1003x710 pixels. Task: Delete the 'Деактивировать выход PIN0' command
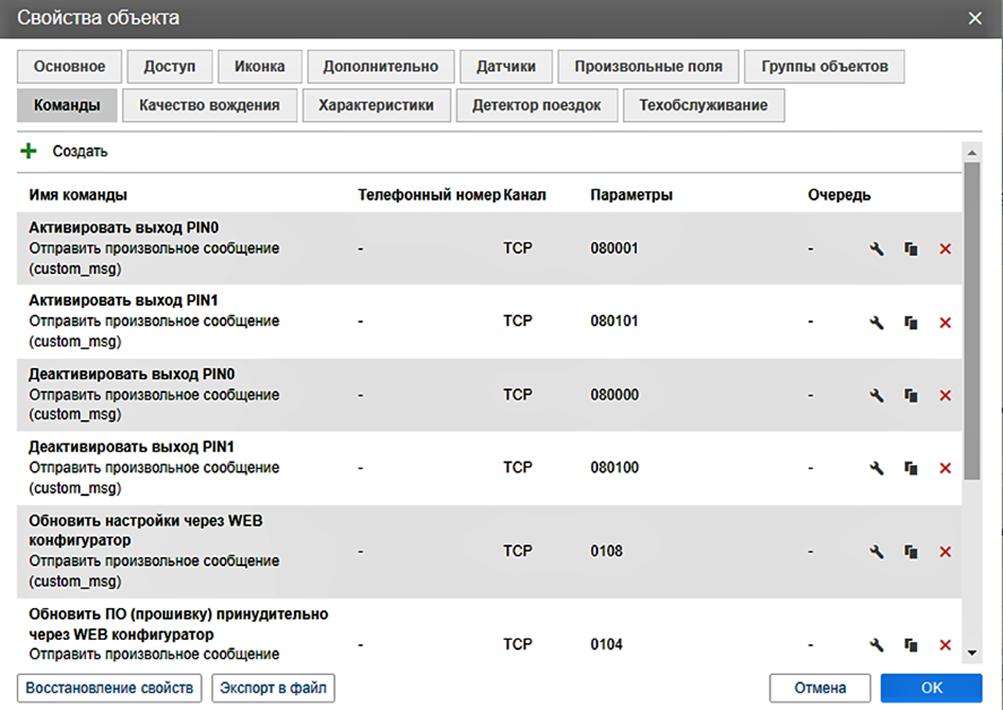pyautogui.click(x=945, y=396)
